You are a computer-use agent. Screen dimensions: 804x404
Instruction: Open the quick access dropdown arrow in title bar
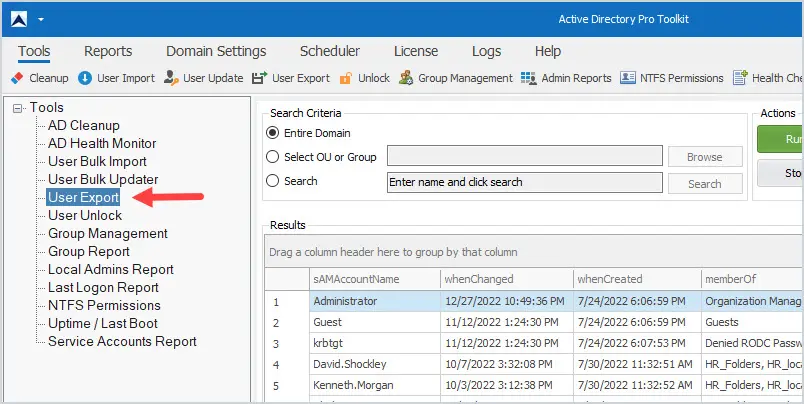pos(41,20)
